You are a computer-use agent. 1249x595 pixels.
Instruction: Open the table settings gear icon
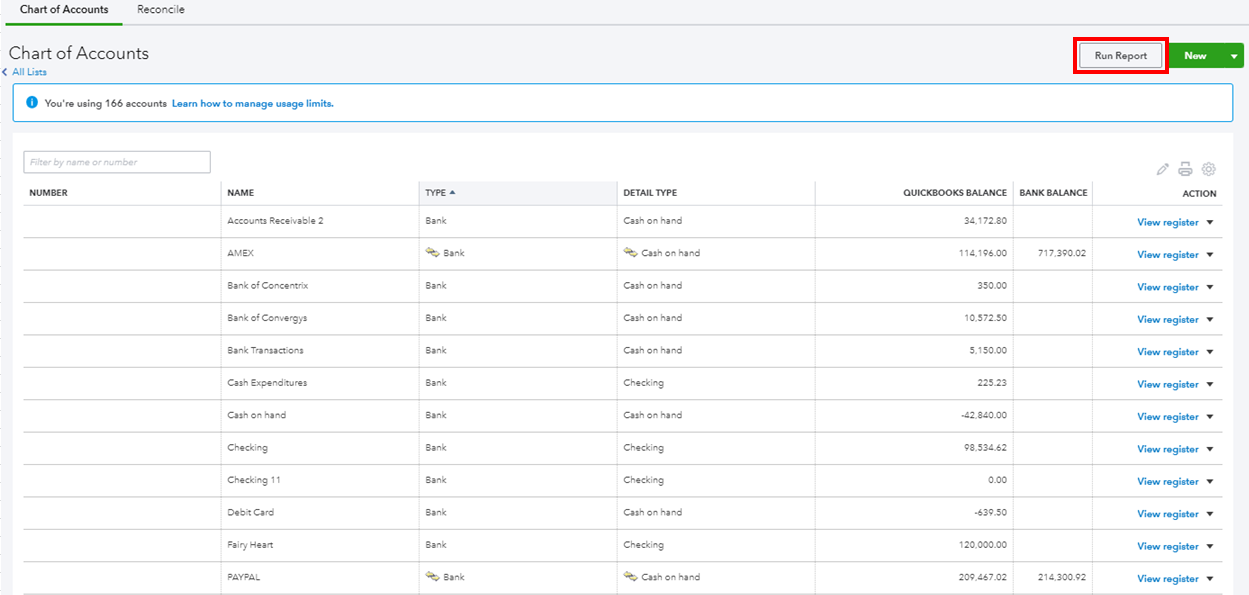[x=1208, y=169]
